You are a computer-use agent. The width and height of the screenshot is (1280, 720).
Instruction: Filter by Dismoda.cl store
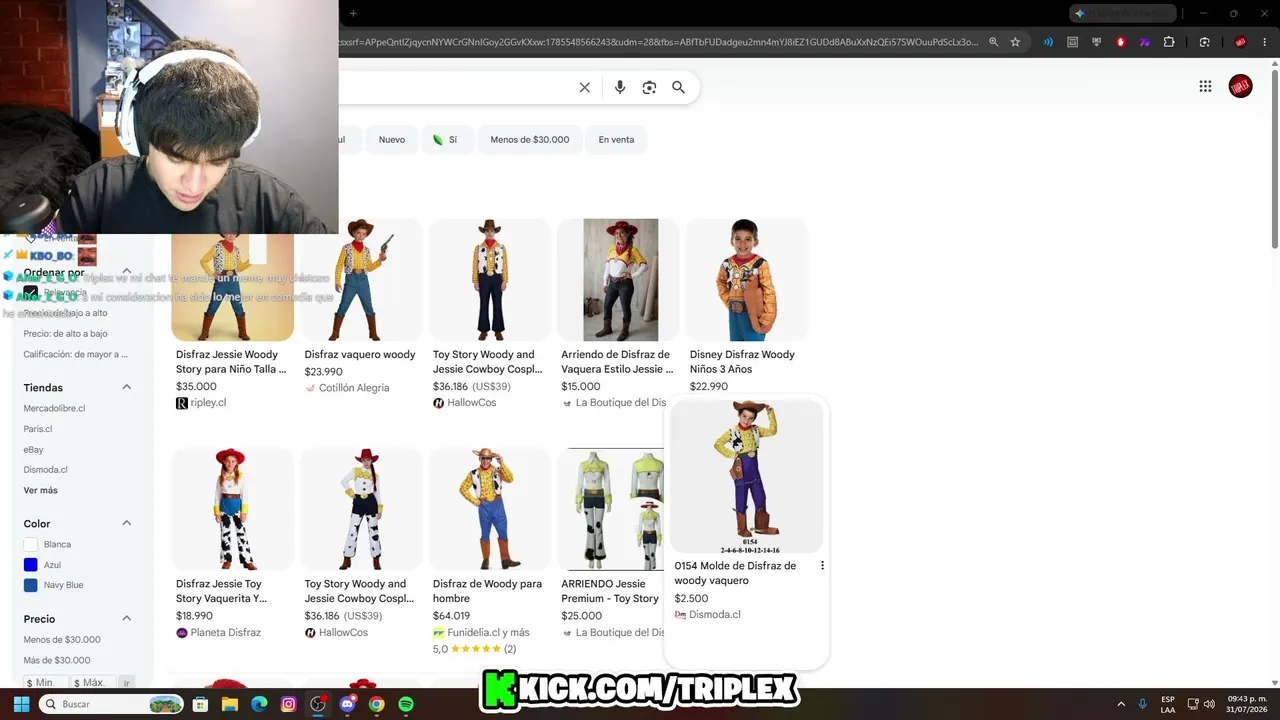point(46,470)
